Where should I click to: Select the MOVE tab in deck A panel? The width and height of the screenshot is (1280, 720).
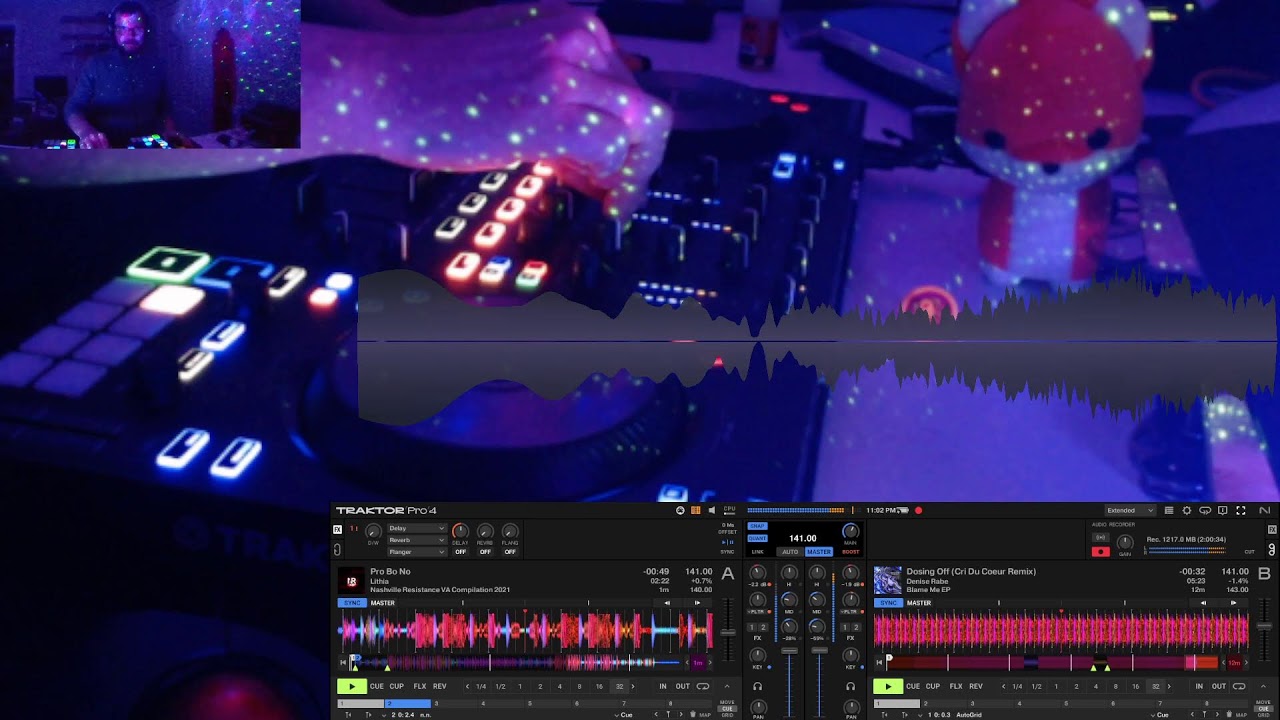coord(727,702)
